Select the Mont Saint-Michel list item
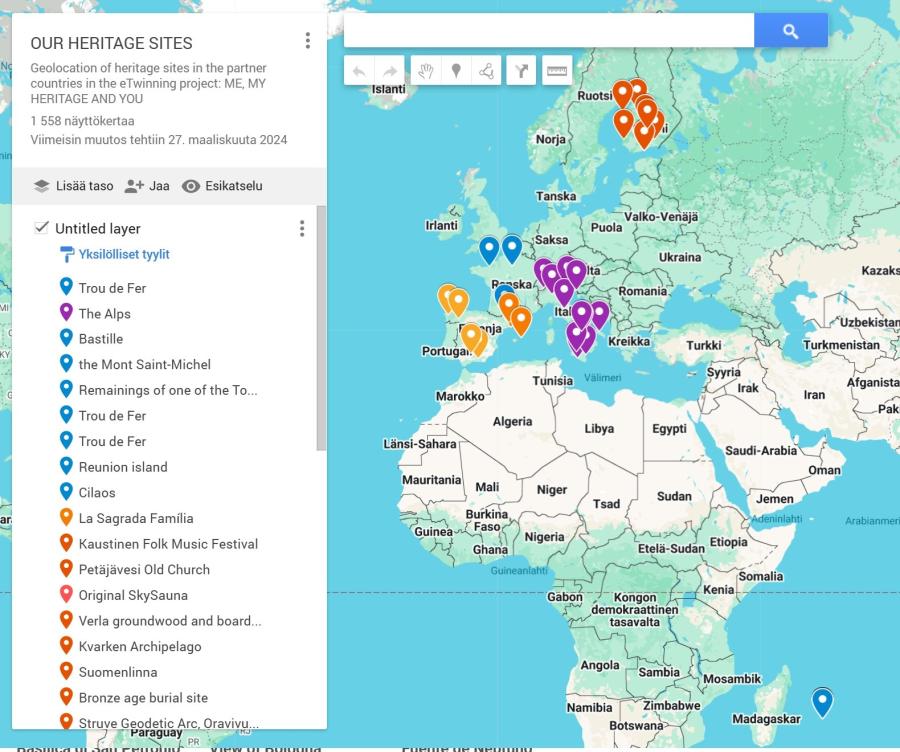This screenshot has width=900, height=752. pyautogui.click(x=145, y=365)
